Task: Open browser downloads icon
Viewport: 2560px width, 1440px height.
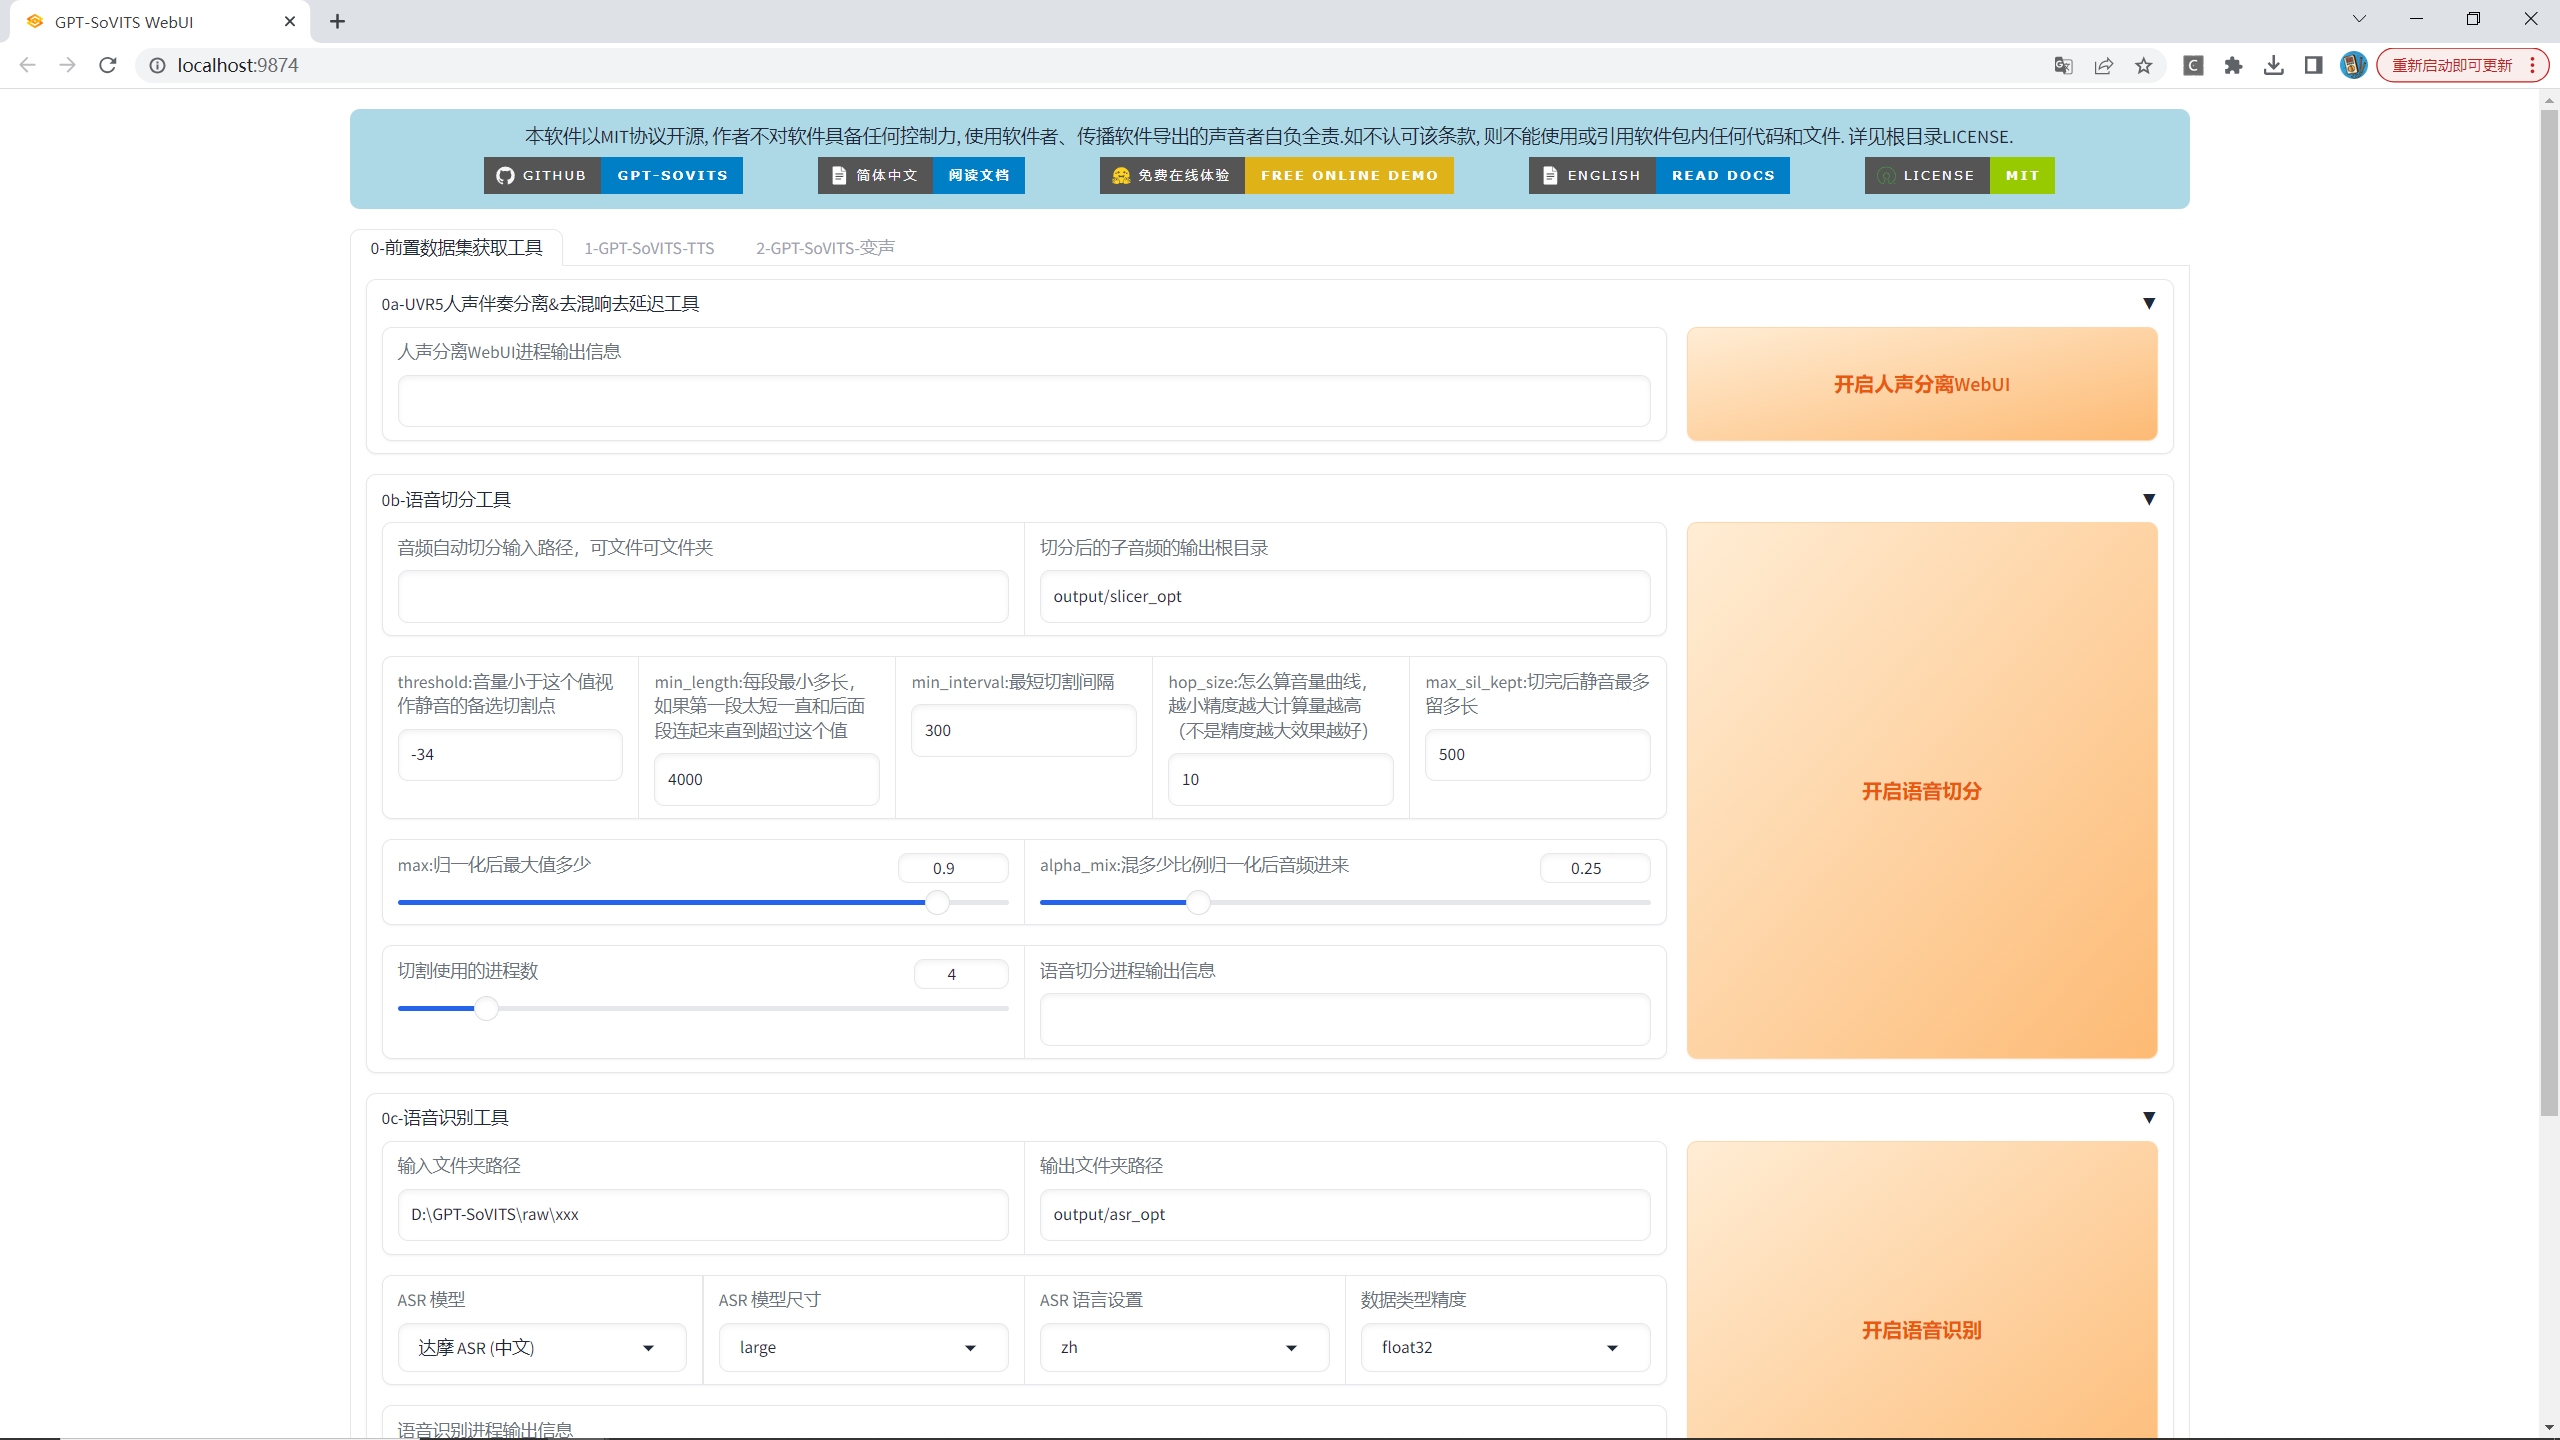Action: pos(2273,65)
